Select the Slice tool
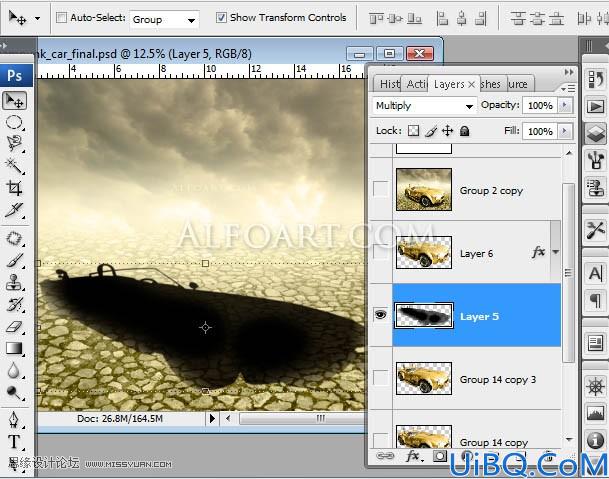609x479 pixels. click(x=14, y=210)
